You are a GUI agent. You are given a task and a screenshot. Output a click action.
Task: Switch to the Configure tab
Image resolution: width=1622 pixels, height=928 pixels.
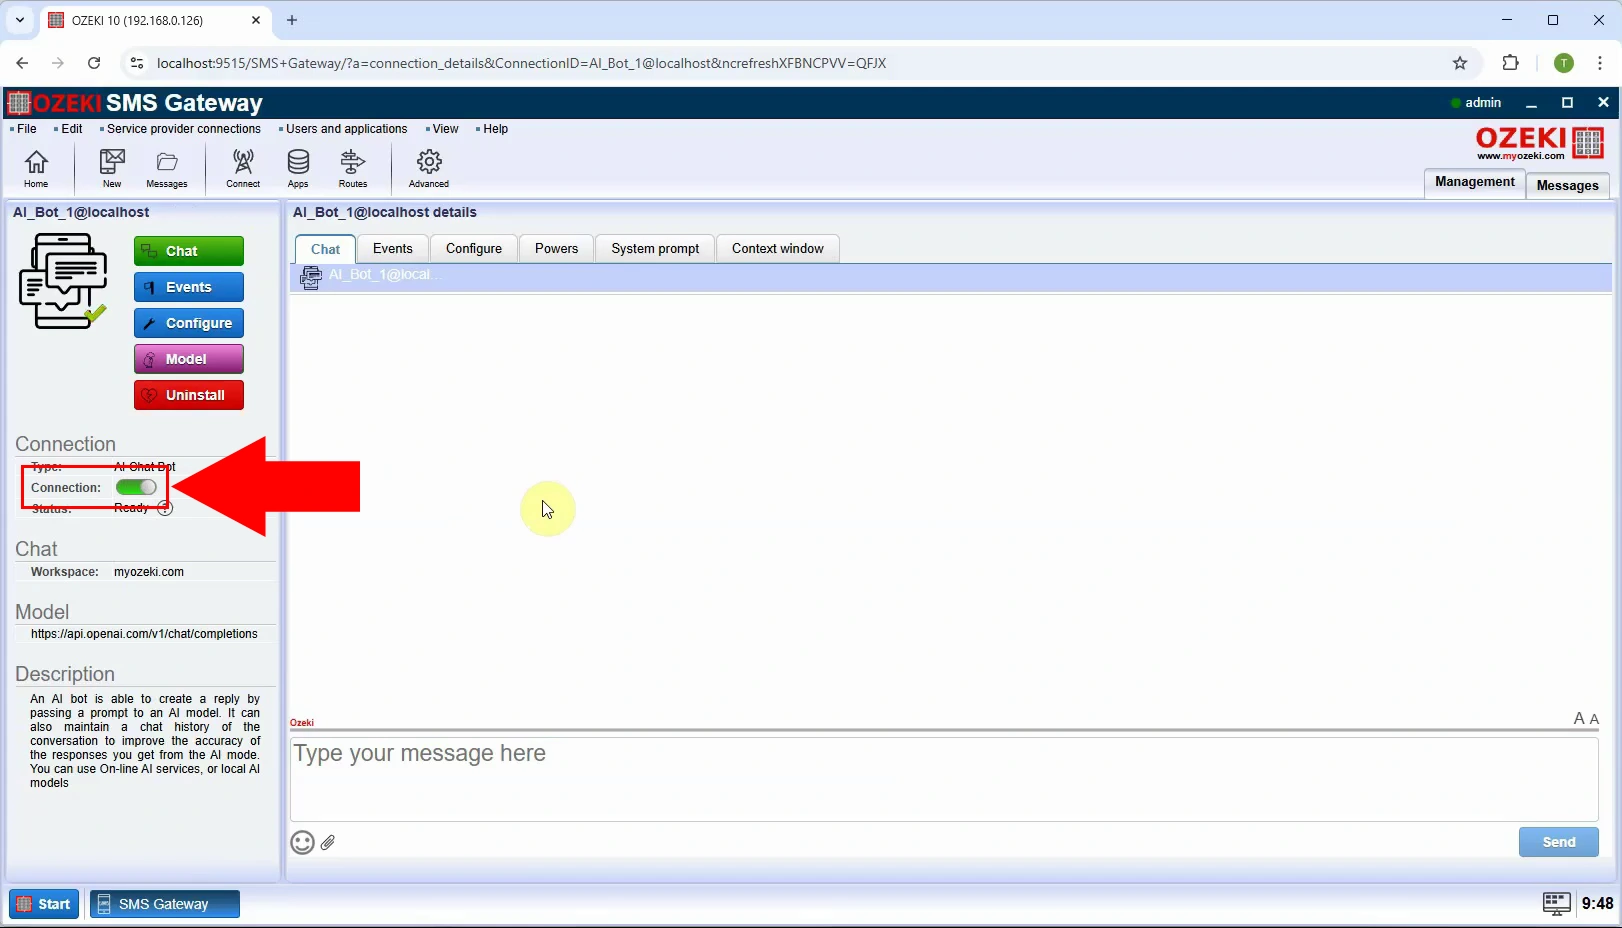(474, 249)
